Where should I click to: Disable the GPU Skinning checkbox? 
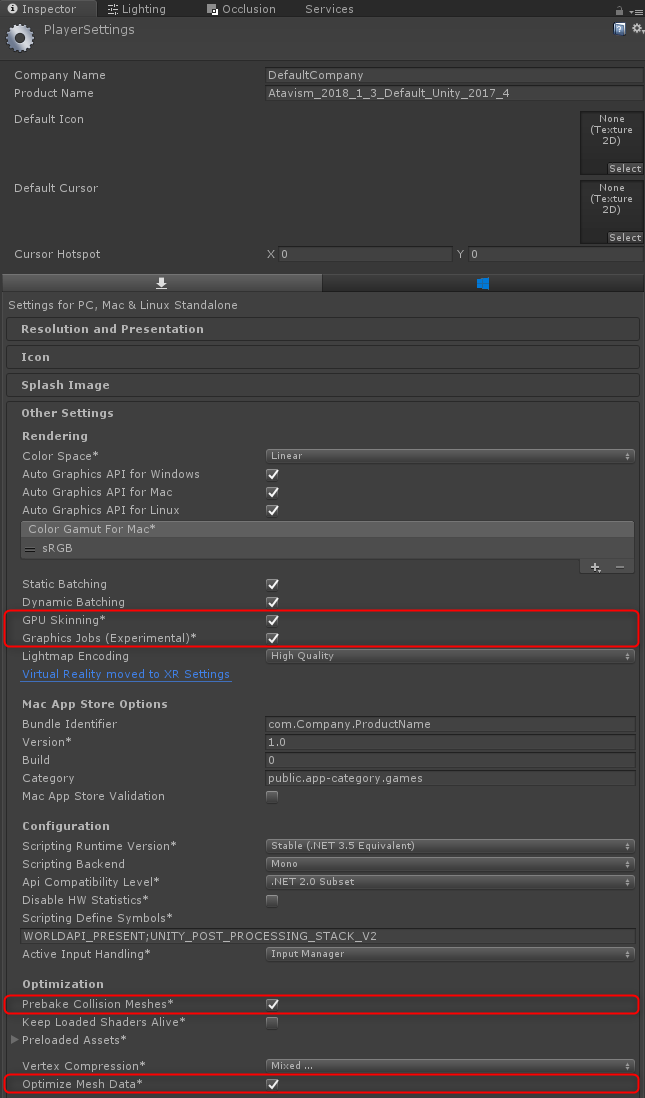coord(272,620)
